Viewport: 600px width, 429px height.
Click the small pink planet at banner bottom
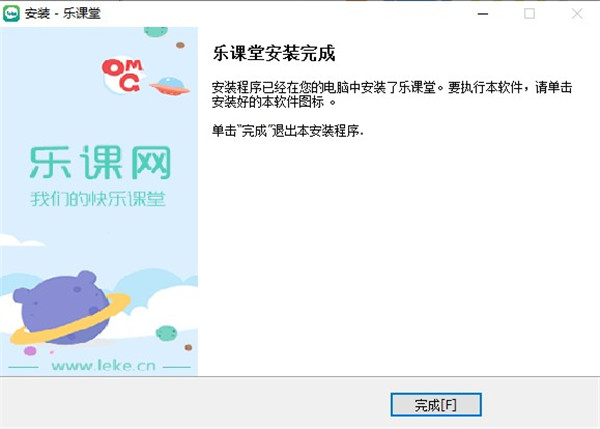pos(30,351)
